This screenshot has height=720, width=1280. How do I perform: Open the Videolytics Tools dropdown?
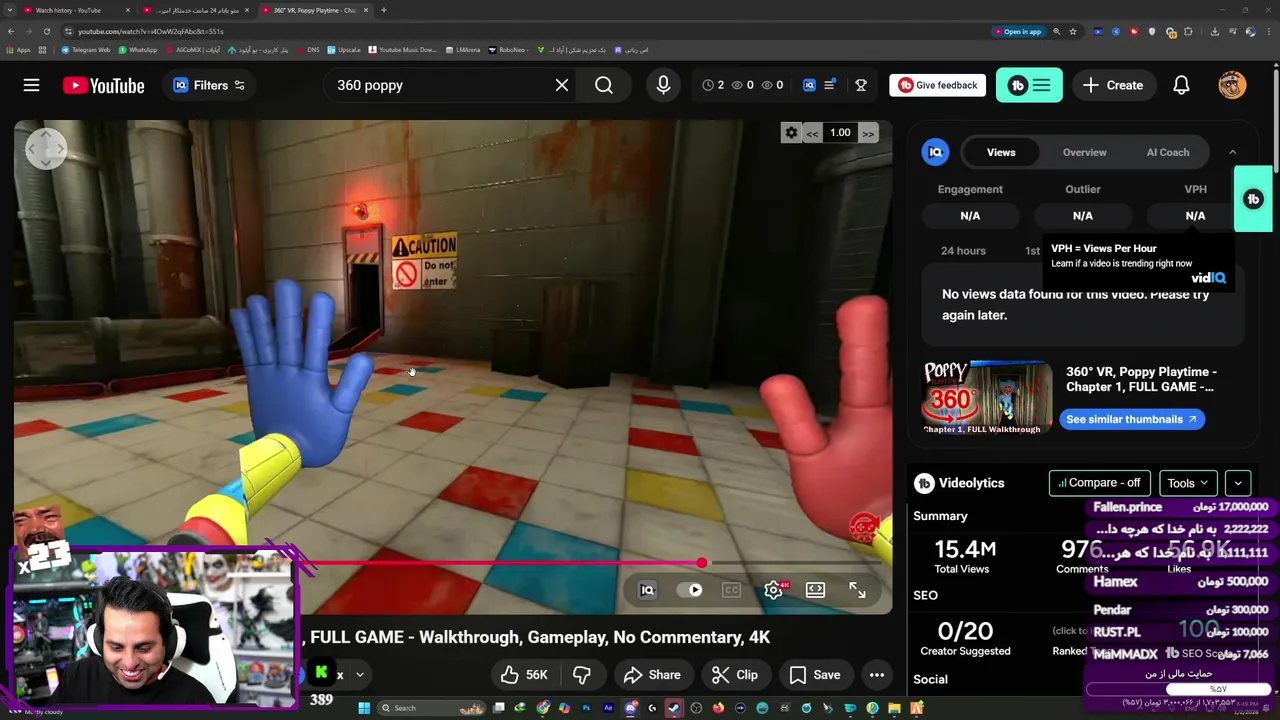(1187, 483)
